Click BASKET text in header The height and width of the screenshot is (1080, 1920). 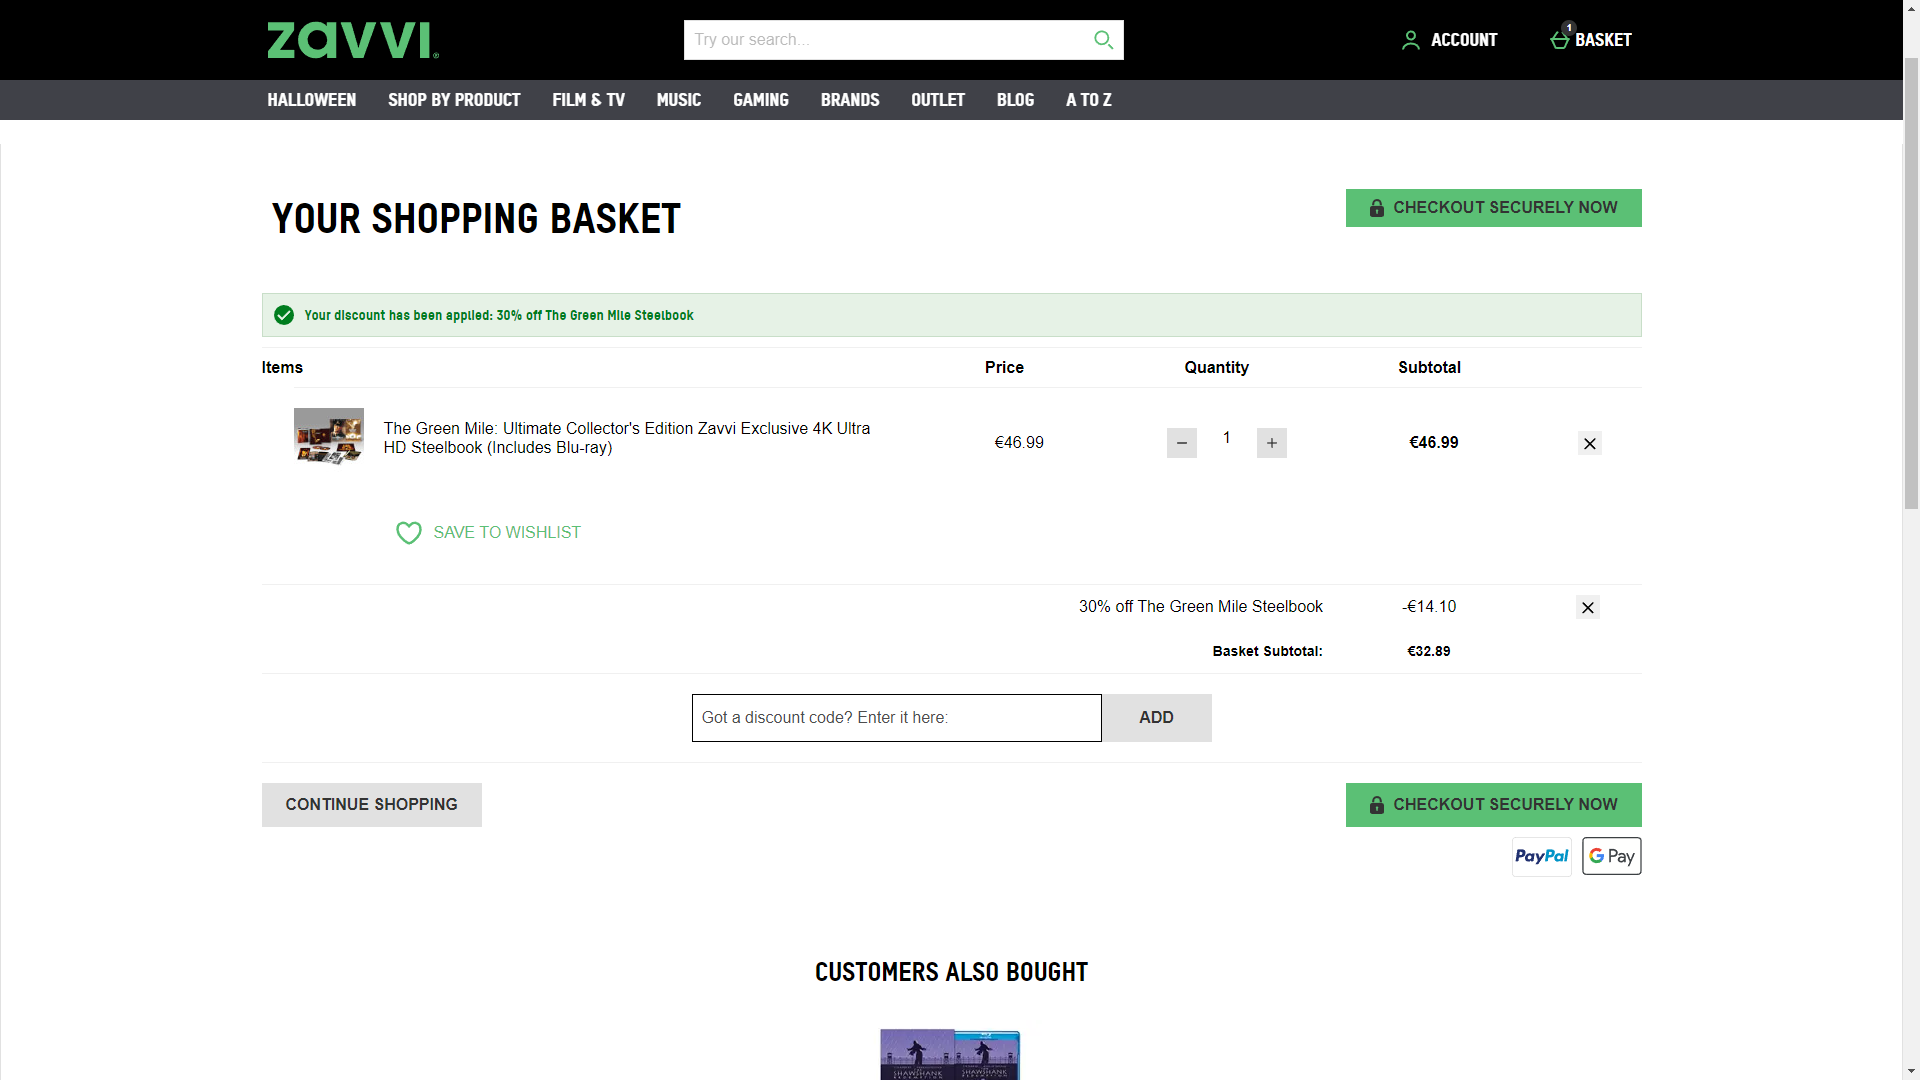coord(1603,40)
